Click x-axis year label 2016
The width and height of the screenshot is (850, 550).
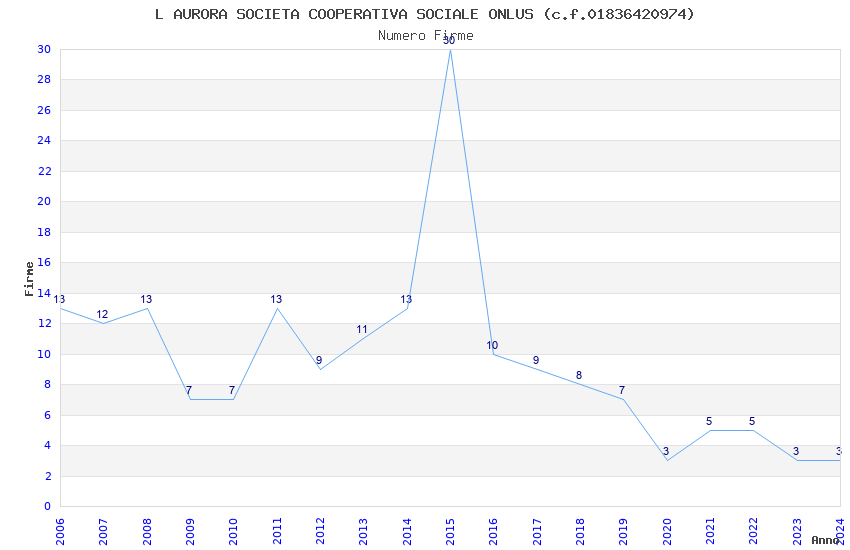(x=494, y=532)
